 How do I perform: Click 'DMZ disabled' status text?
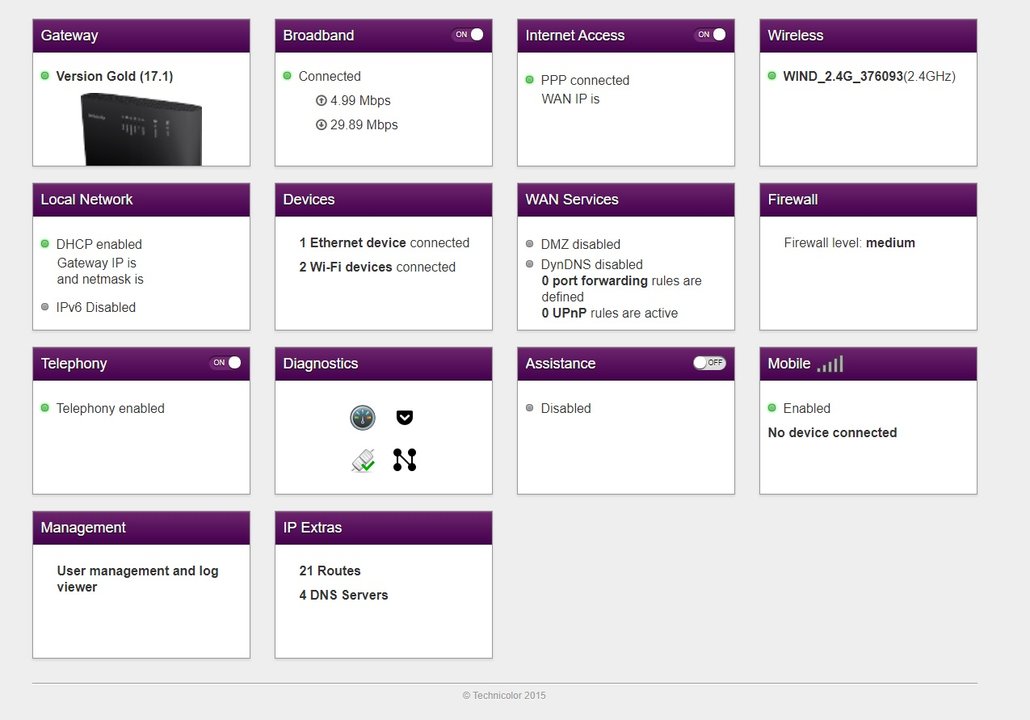pos(581,244)
